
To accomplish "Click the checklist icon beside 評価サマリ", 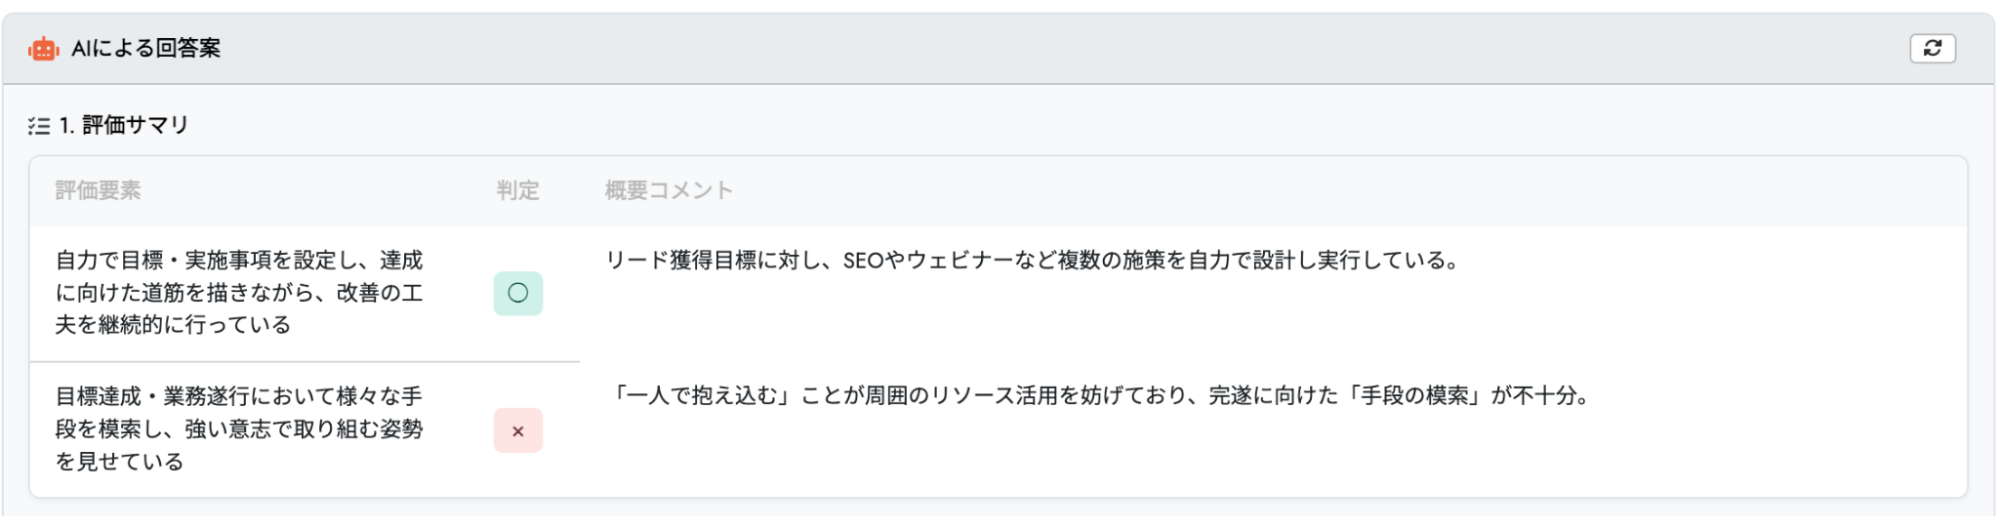I will [x=39, y=126].
